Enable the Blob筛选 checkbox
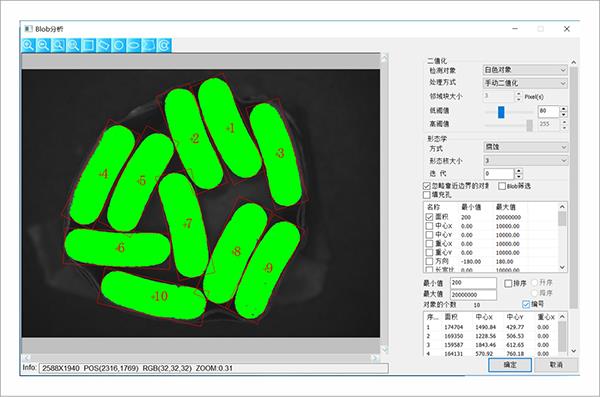Screen dimensions: 600x397 pyautogui.click(x=502, y=186)
